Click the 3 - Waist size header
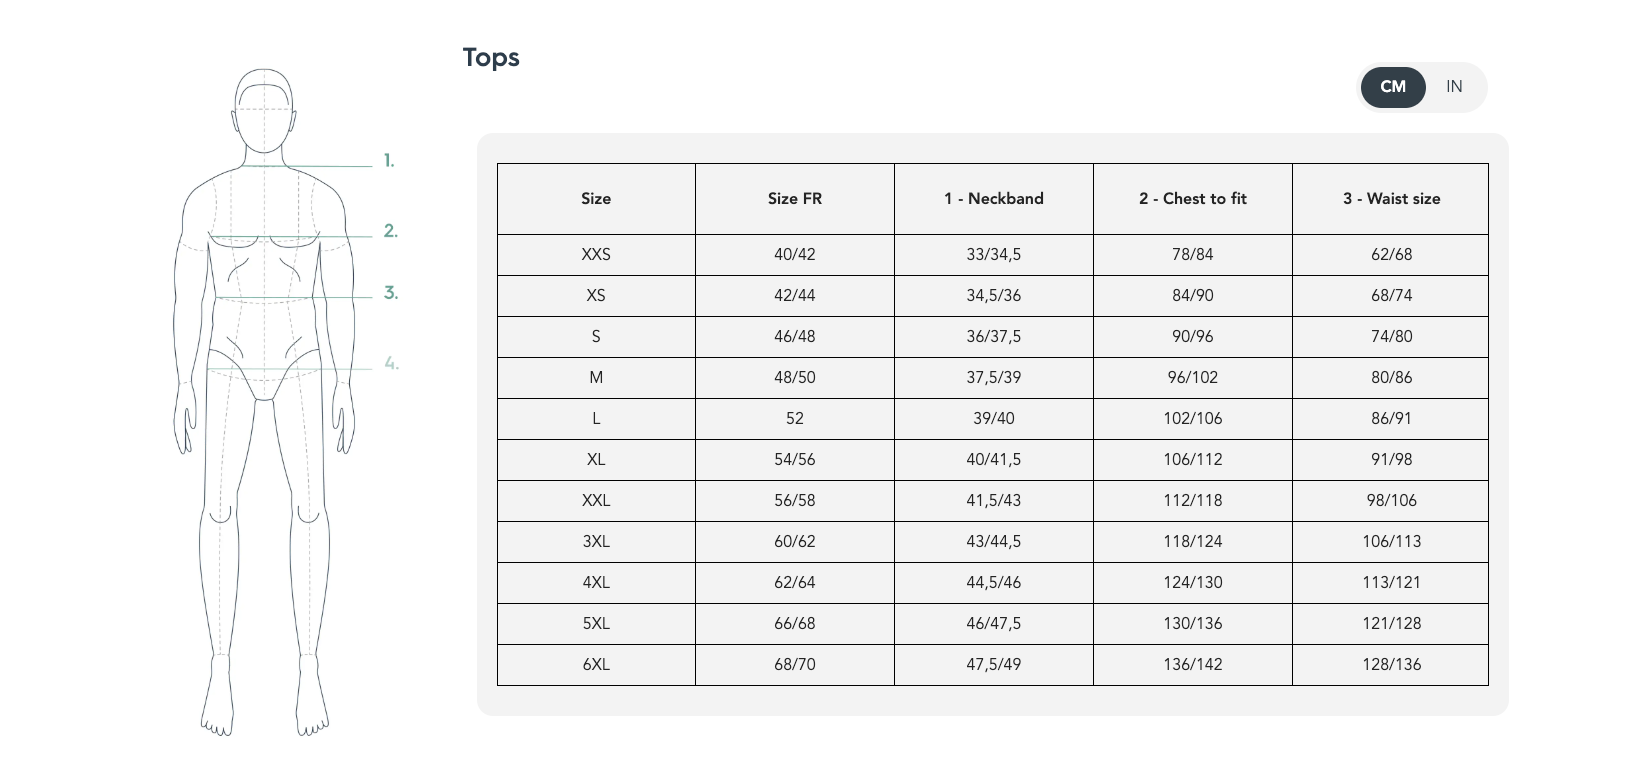This screenshot has width=1631, height=784. tap(1391, 199)
